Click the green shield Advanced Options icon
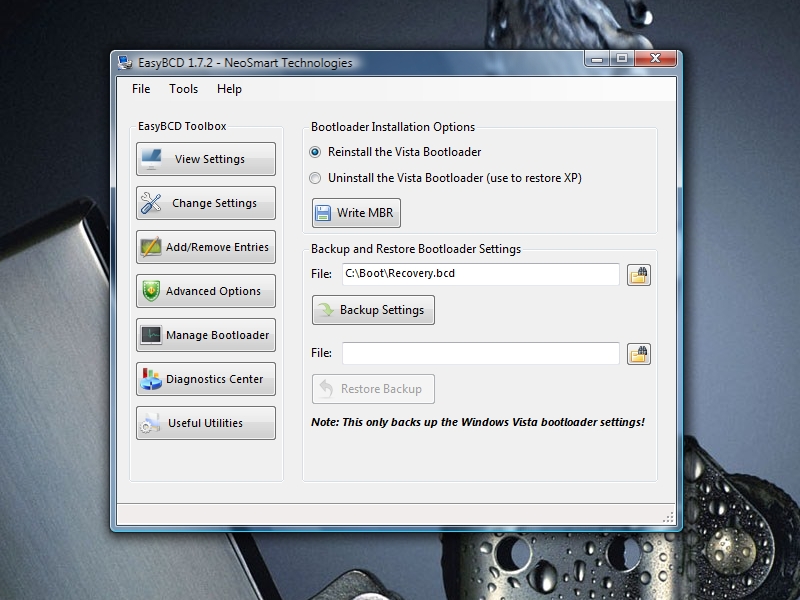The height and width of the screenshot is (600, 800). click(151, 291)
